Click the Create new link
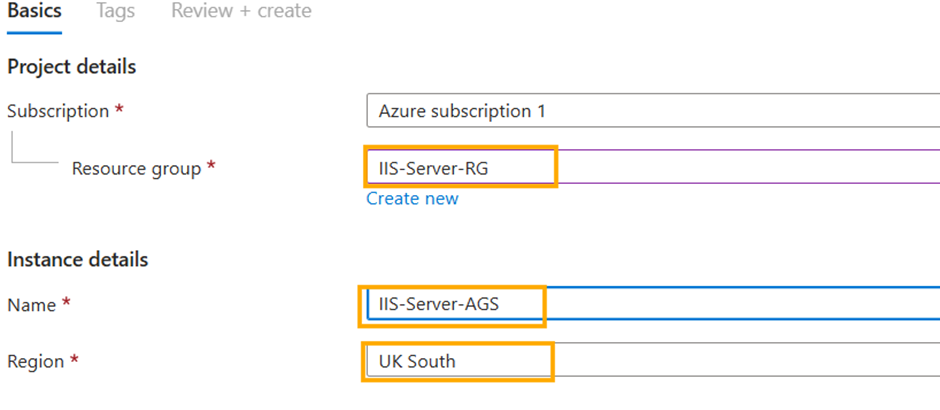This screenshot has width=940, height=410. click(412, 198)
